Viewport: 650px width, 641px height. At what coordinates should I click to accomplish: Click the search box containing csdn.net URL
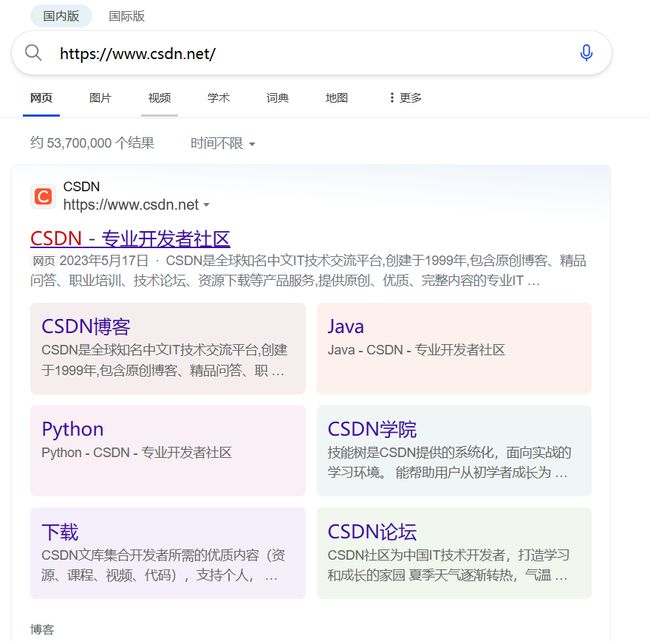(311, 53)
